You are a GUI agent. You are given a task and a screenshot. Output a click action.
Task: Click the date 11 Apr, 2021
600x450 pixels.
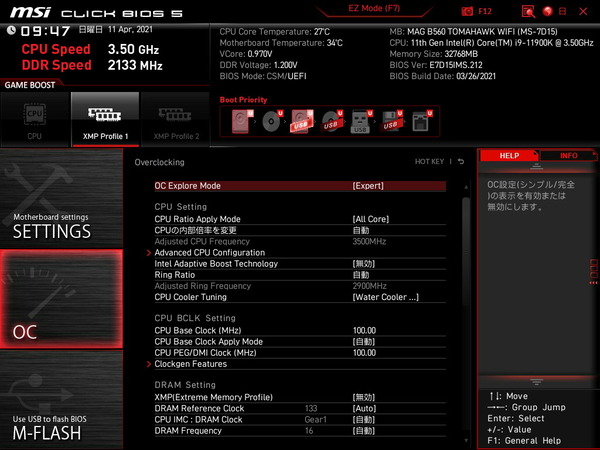(130, 29)
